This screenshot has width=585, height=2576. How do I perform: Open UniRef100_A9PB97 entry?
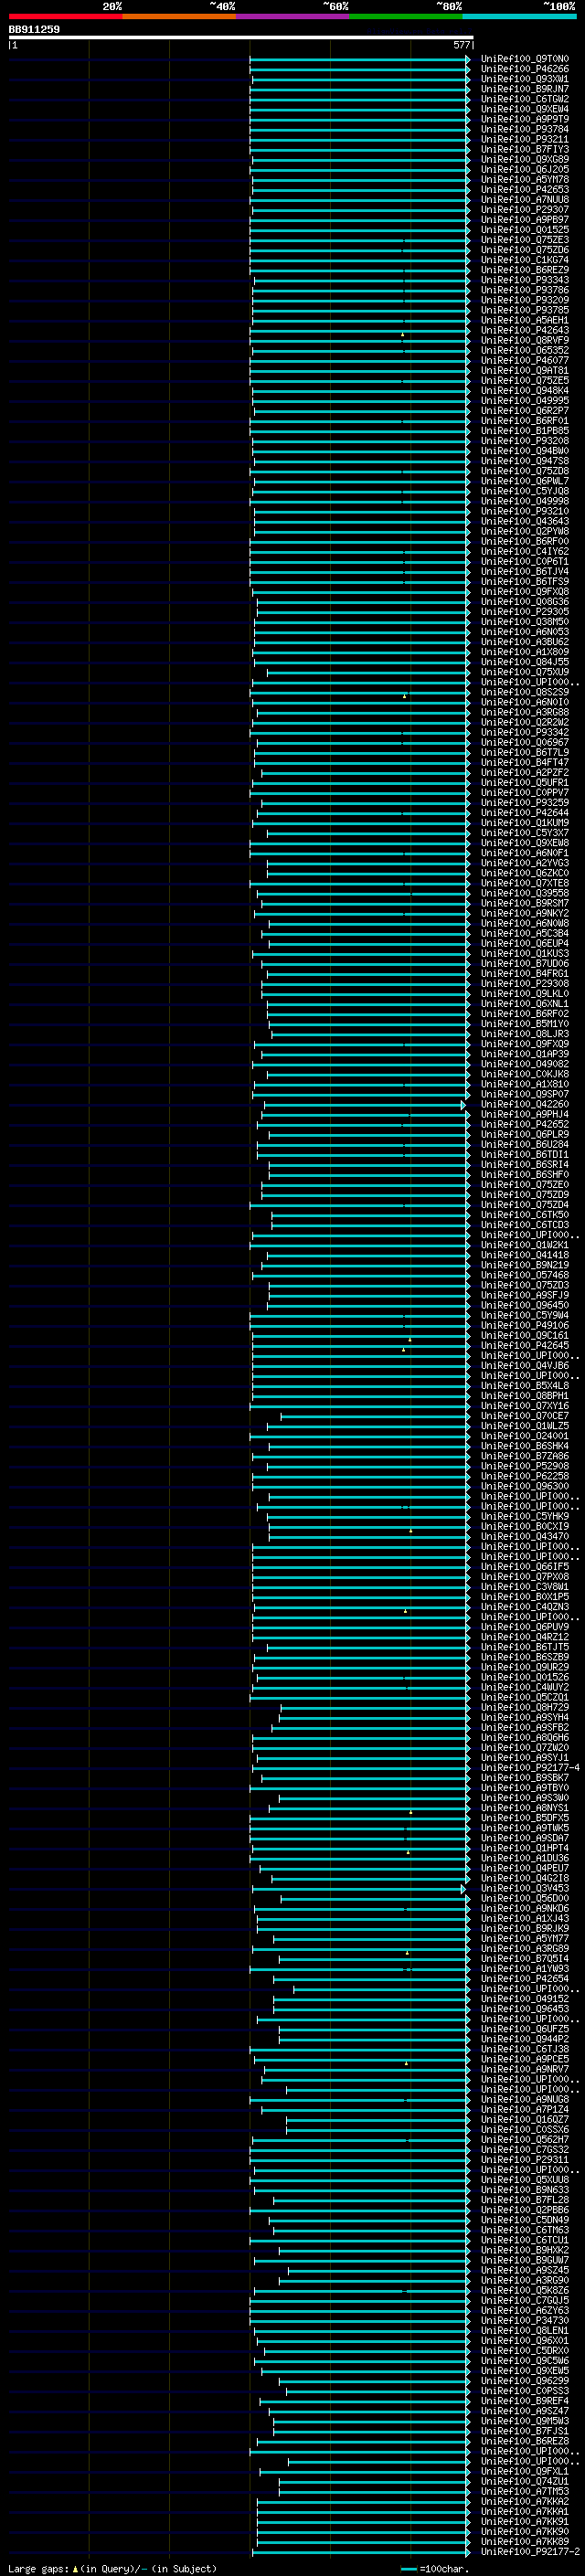[x=525, y=219]
